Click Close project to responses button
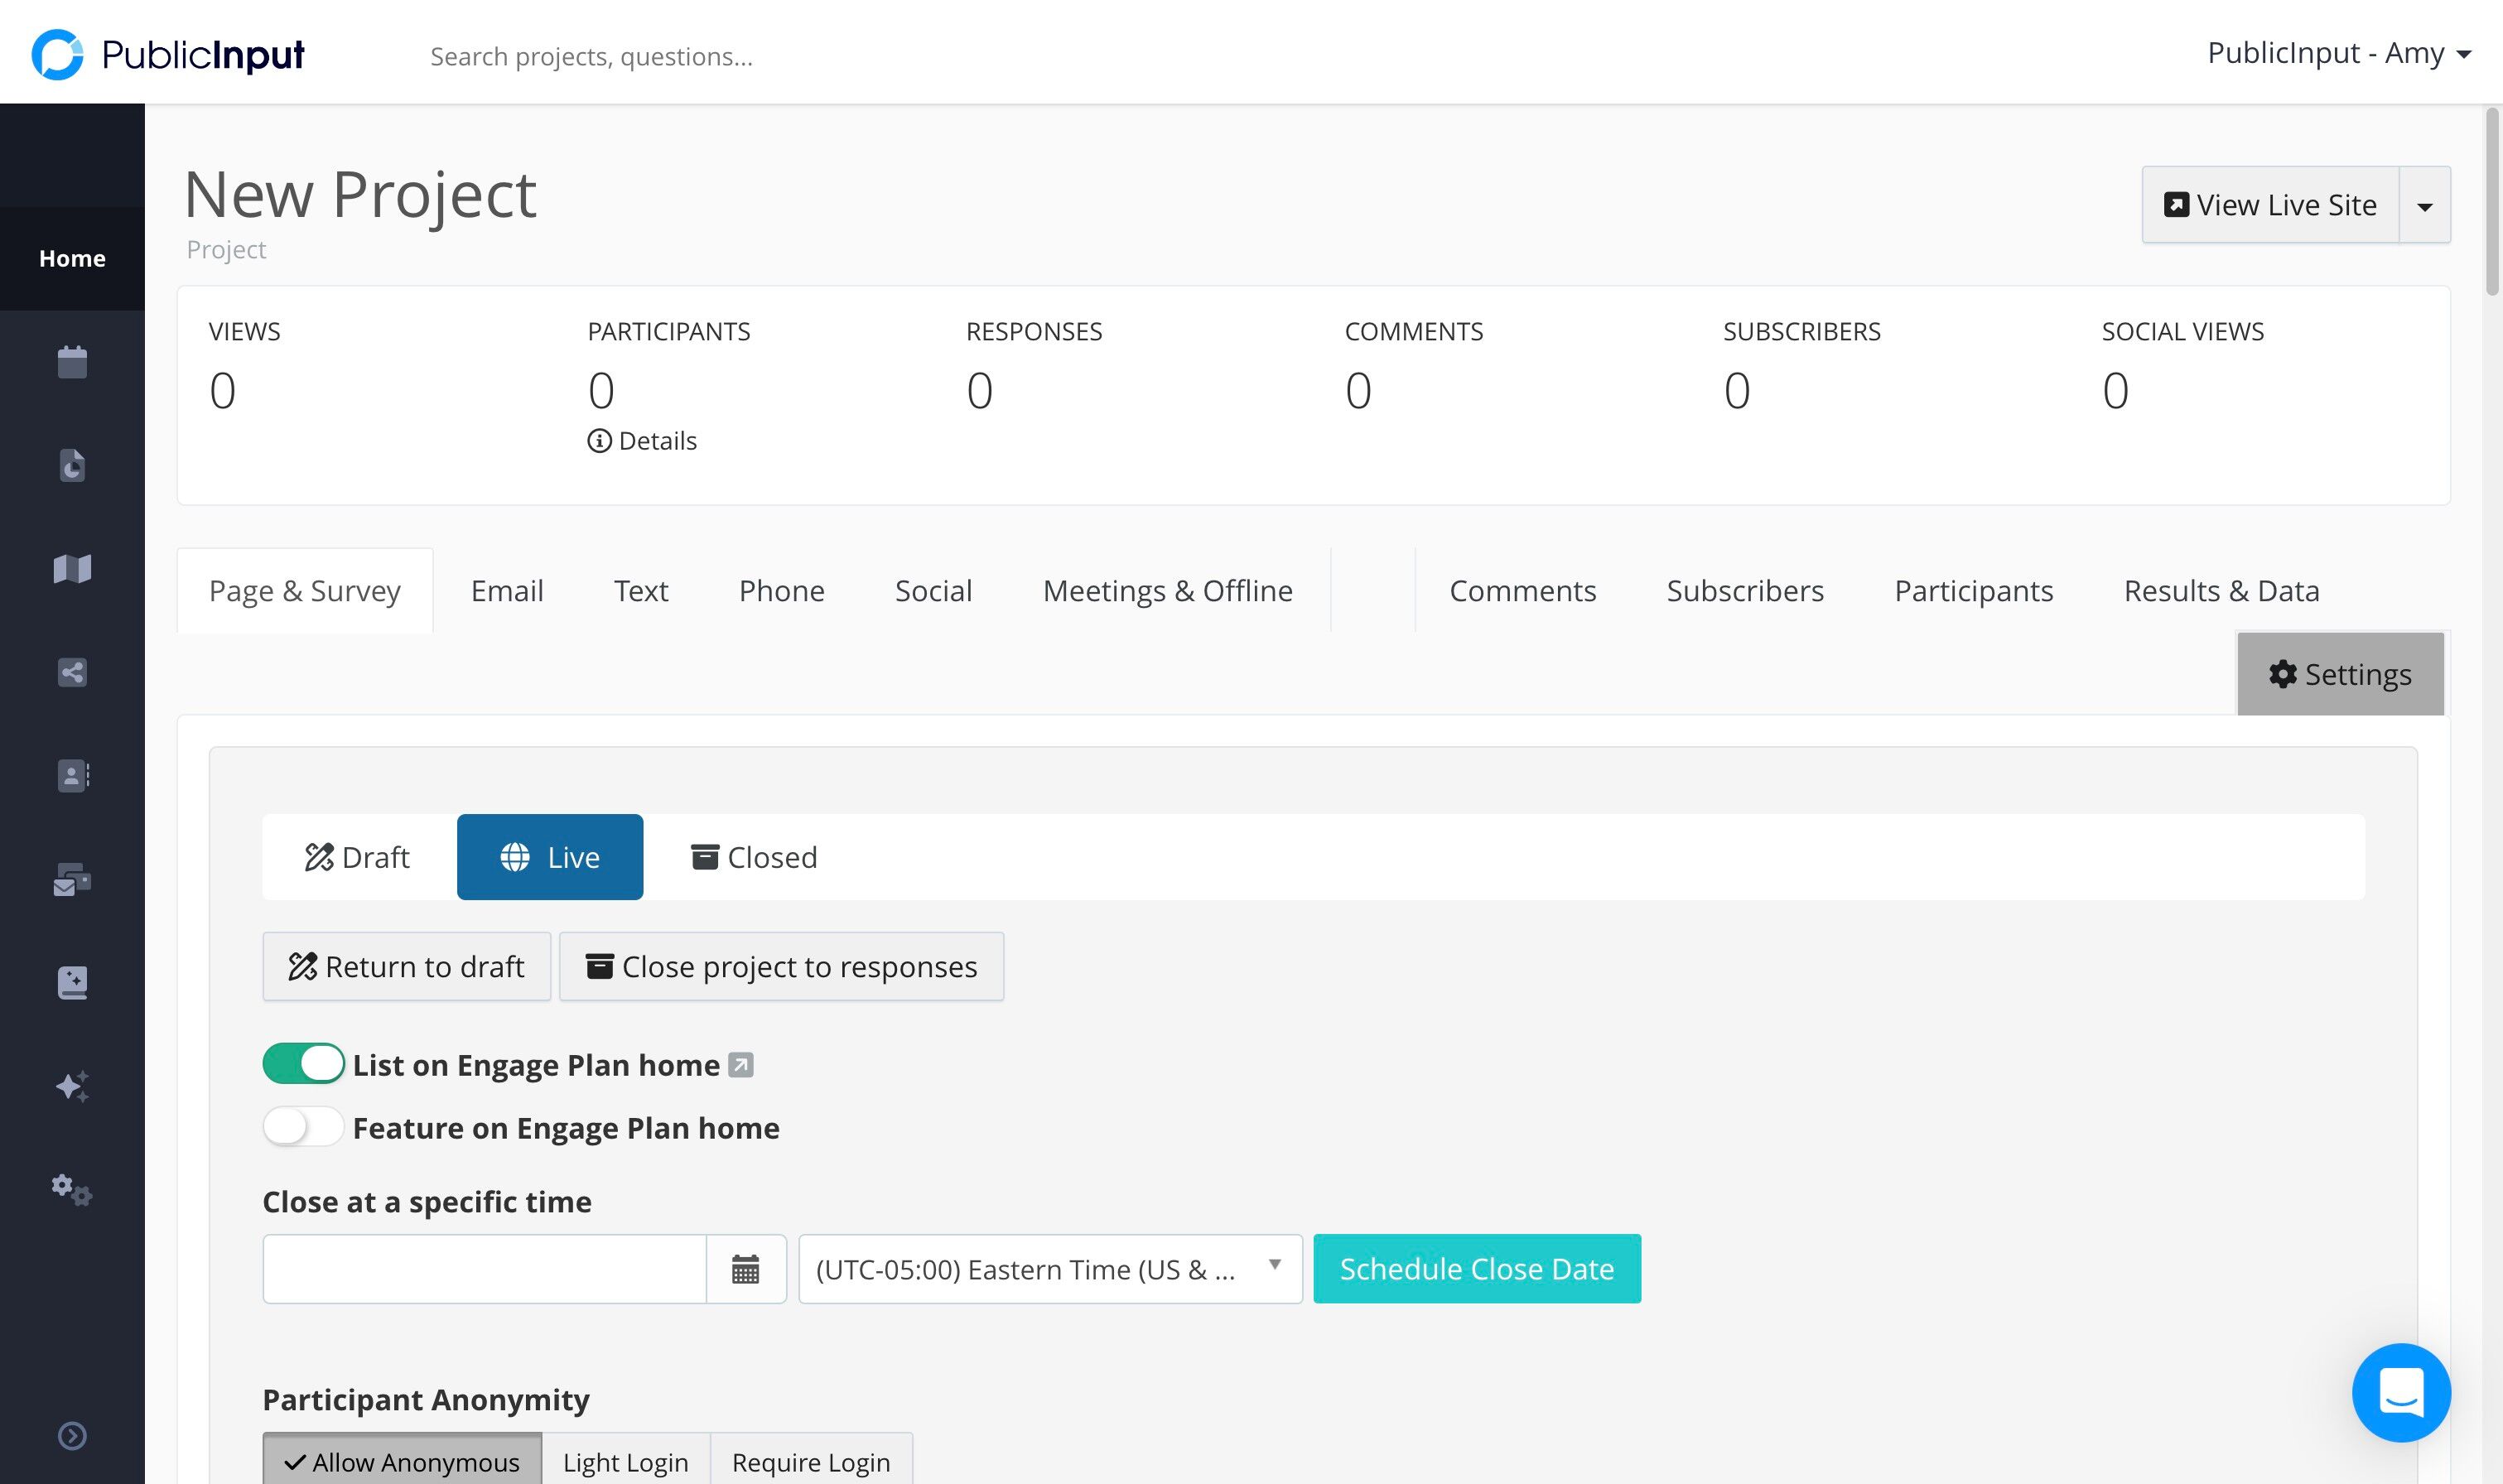The image size is (2503, 1484). [781, 967]
